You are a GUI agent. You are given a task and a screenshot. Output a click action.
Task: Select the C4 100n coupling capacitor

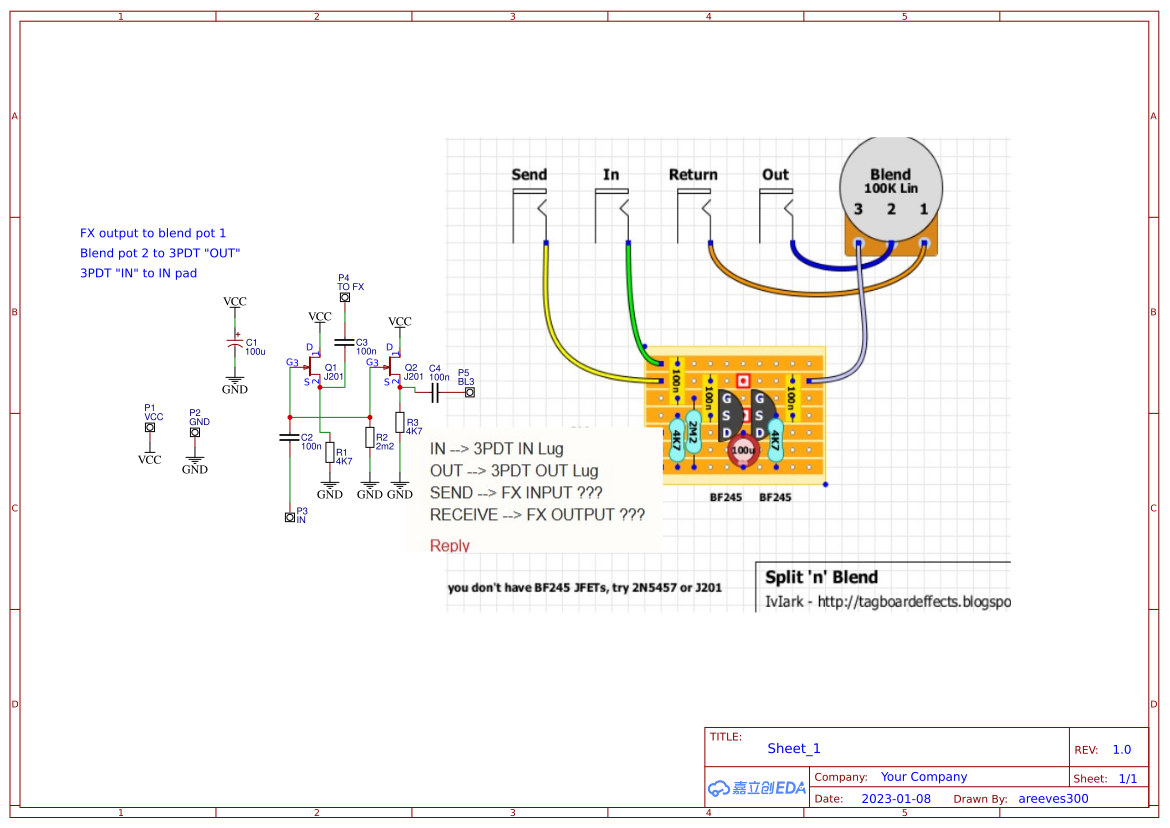[x=437, y=392]
